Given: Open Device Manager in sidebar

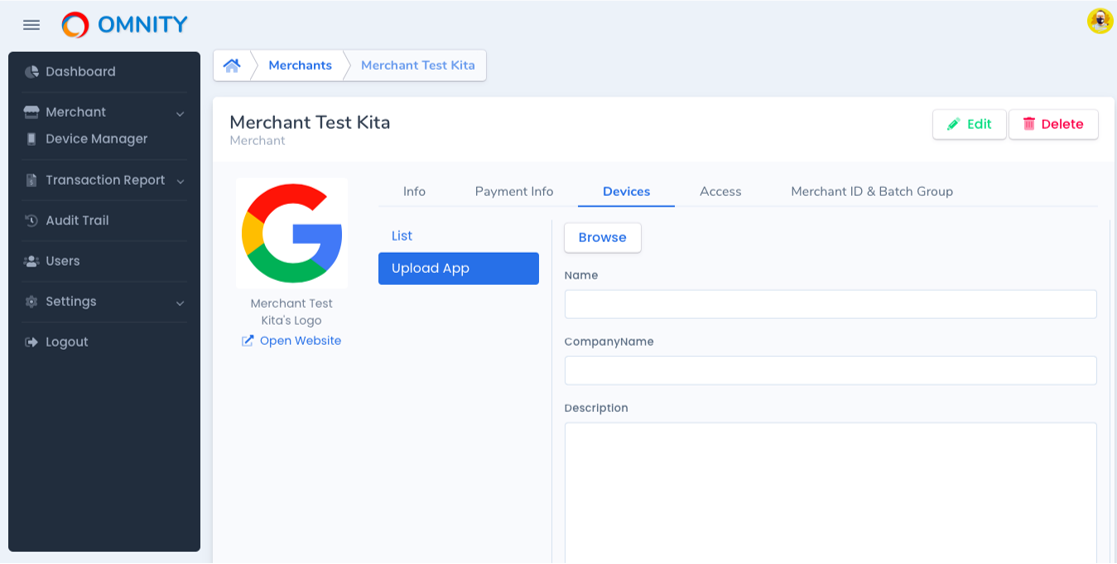Looking at the screenshot, I should (96, 139).
